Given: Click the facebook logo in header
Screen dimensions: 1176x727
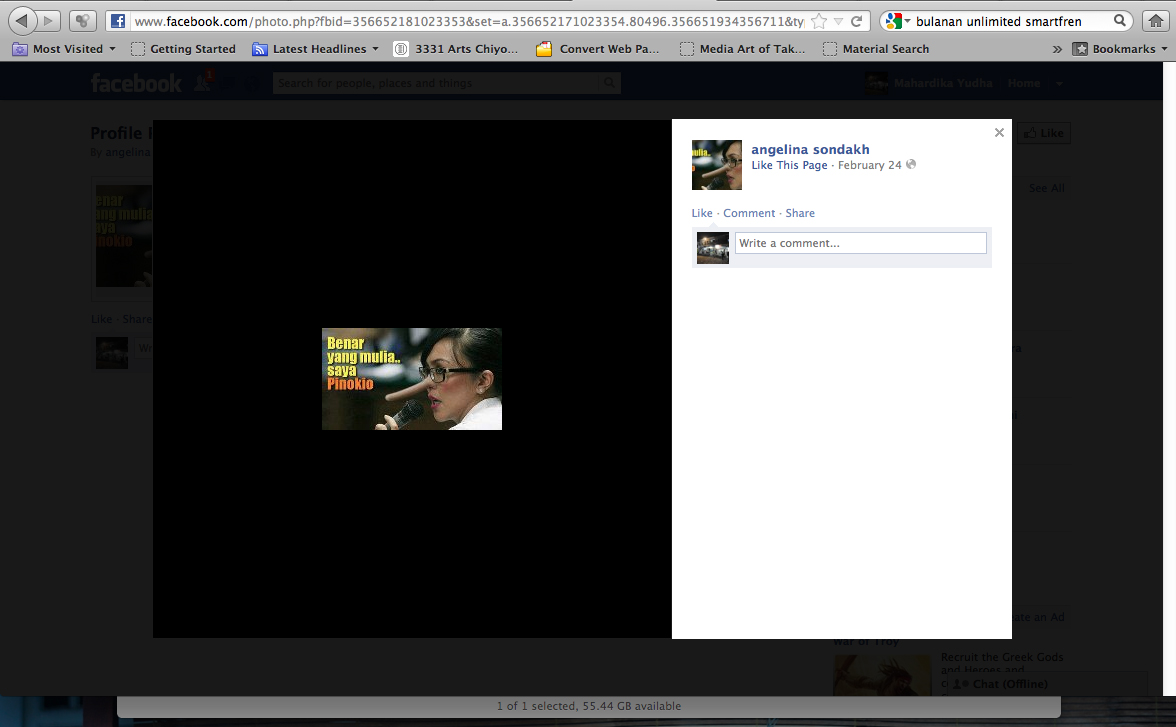Looking at the screenshot, I should coord(136,83).
